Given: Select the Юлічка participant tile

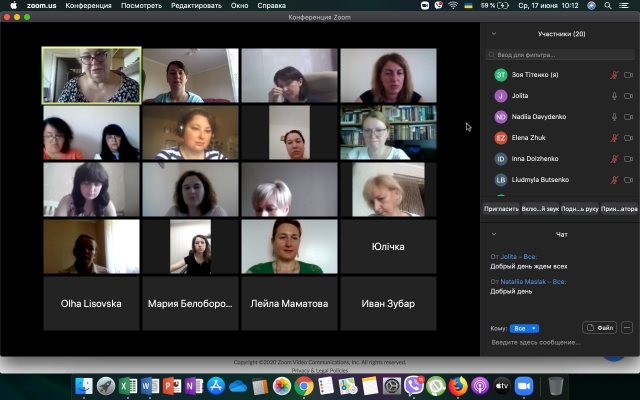Looking at the screenshot, I should pos(388,247).
